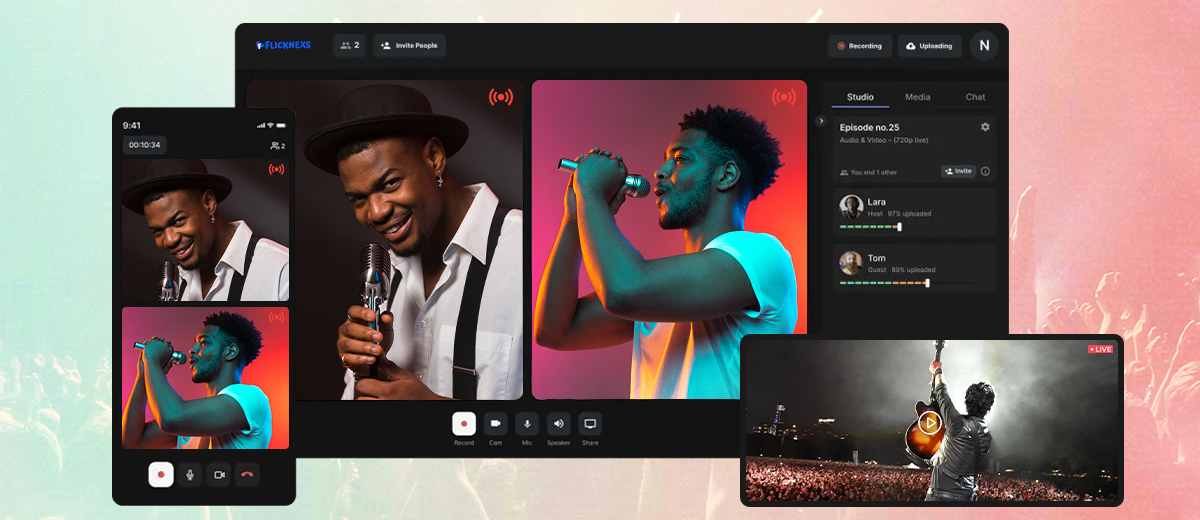Collapse the side panel with the chevron arrow
This screenshot has width=1200, height=520.
821,121
